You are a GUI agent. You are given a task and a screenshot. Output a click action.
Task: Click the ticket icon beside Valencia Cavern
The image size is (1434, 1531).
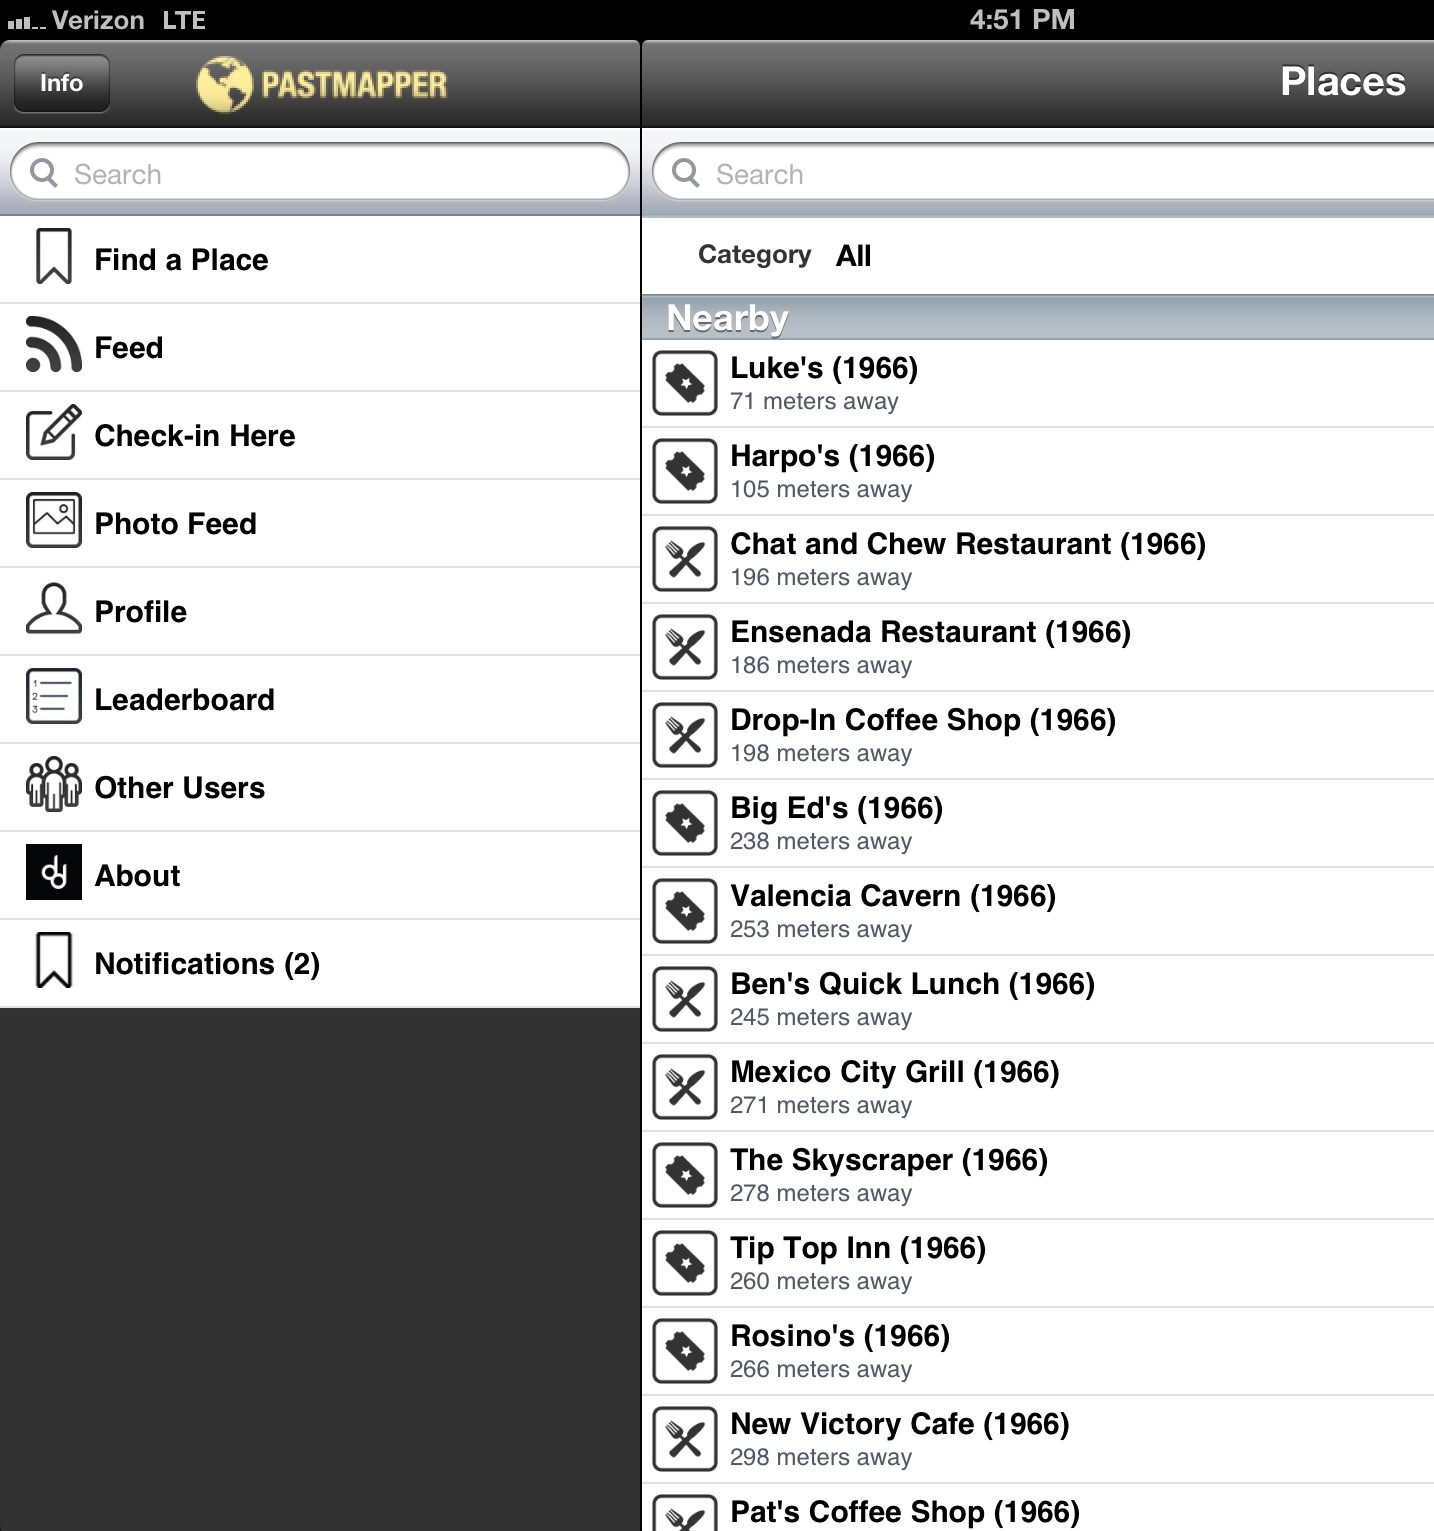pyautogui.click(x=685, y=911)
